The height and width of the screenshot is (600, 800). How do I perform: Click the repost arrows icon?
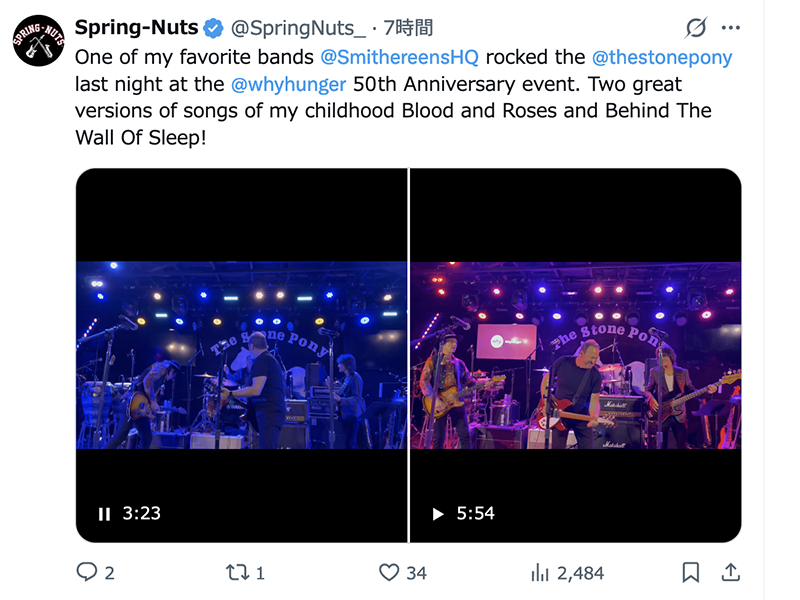tap(238, 572)
